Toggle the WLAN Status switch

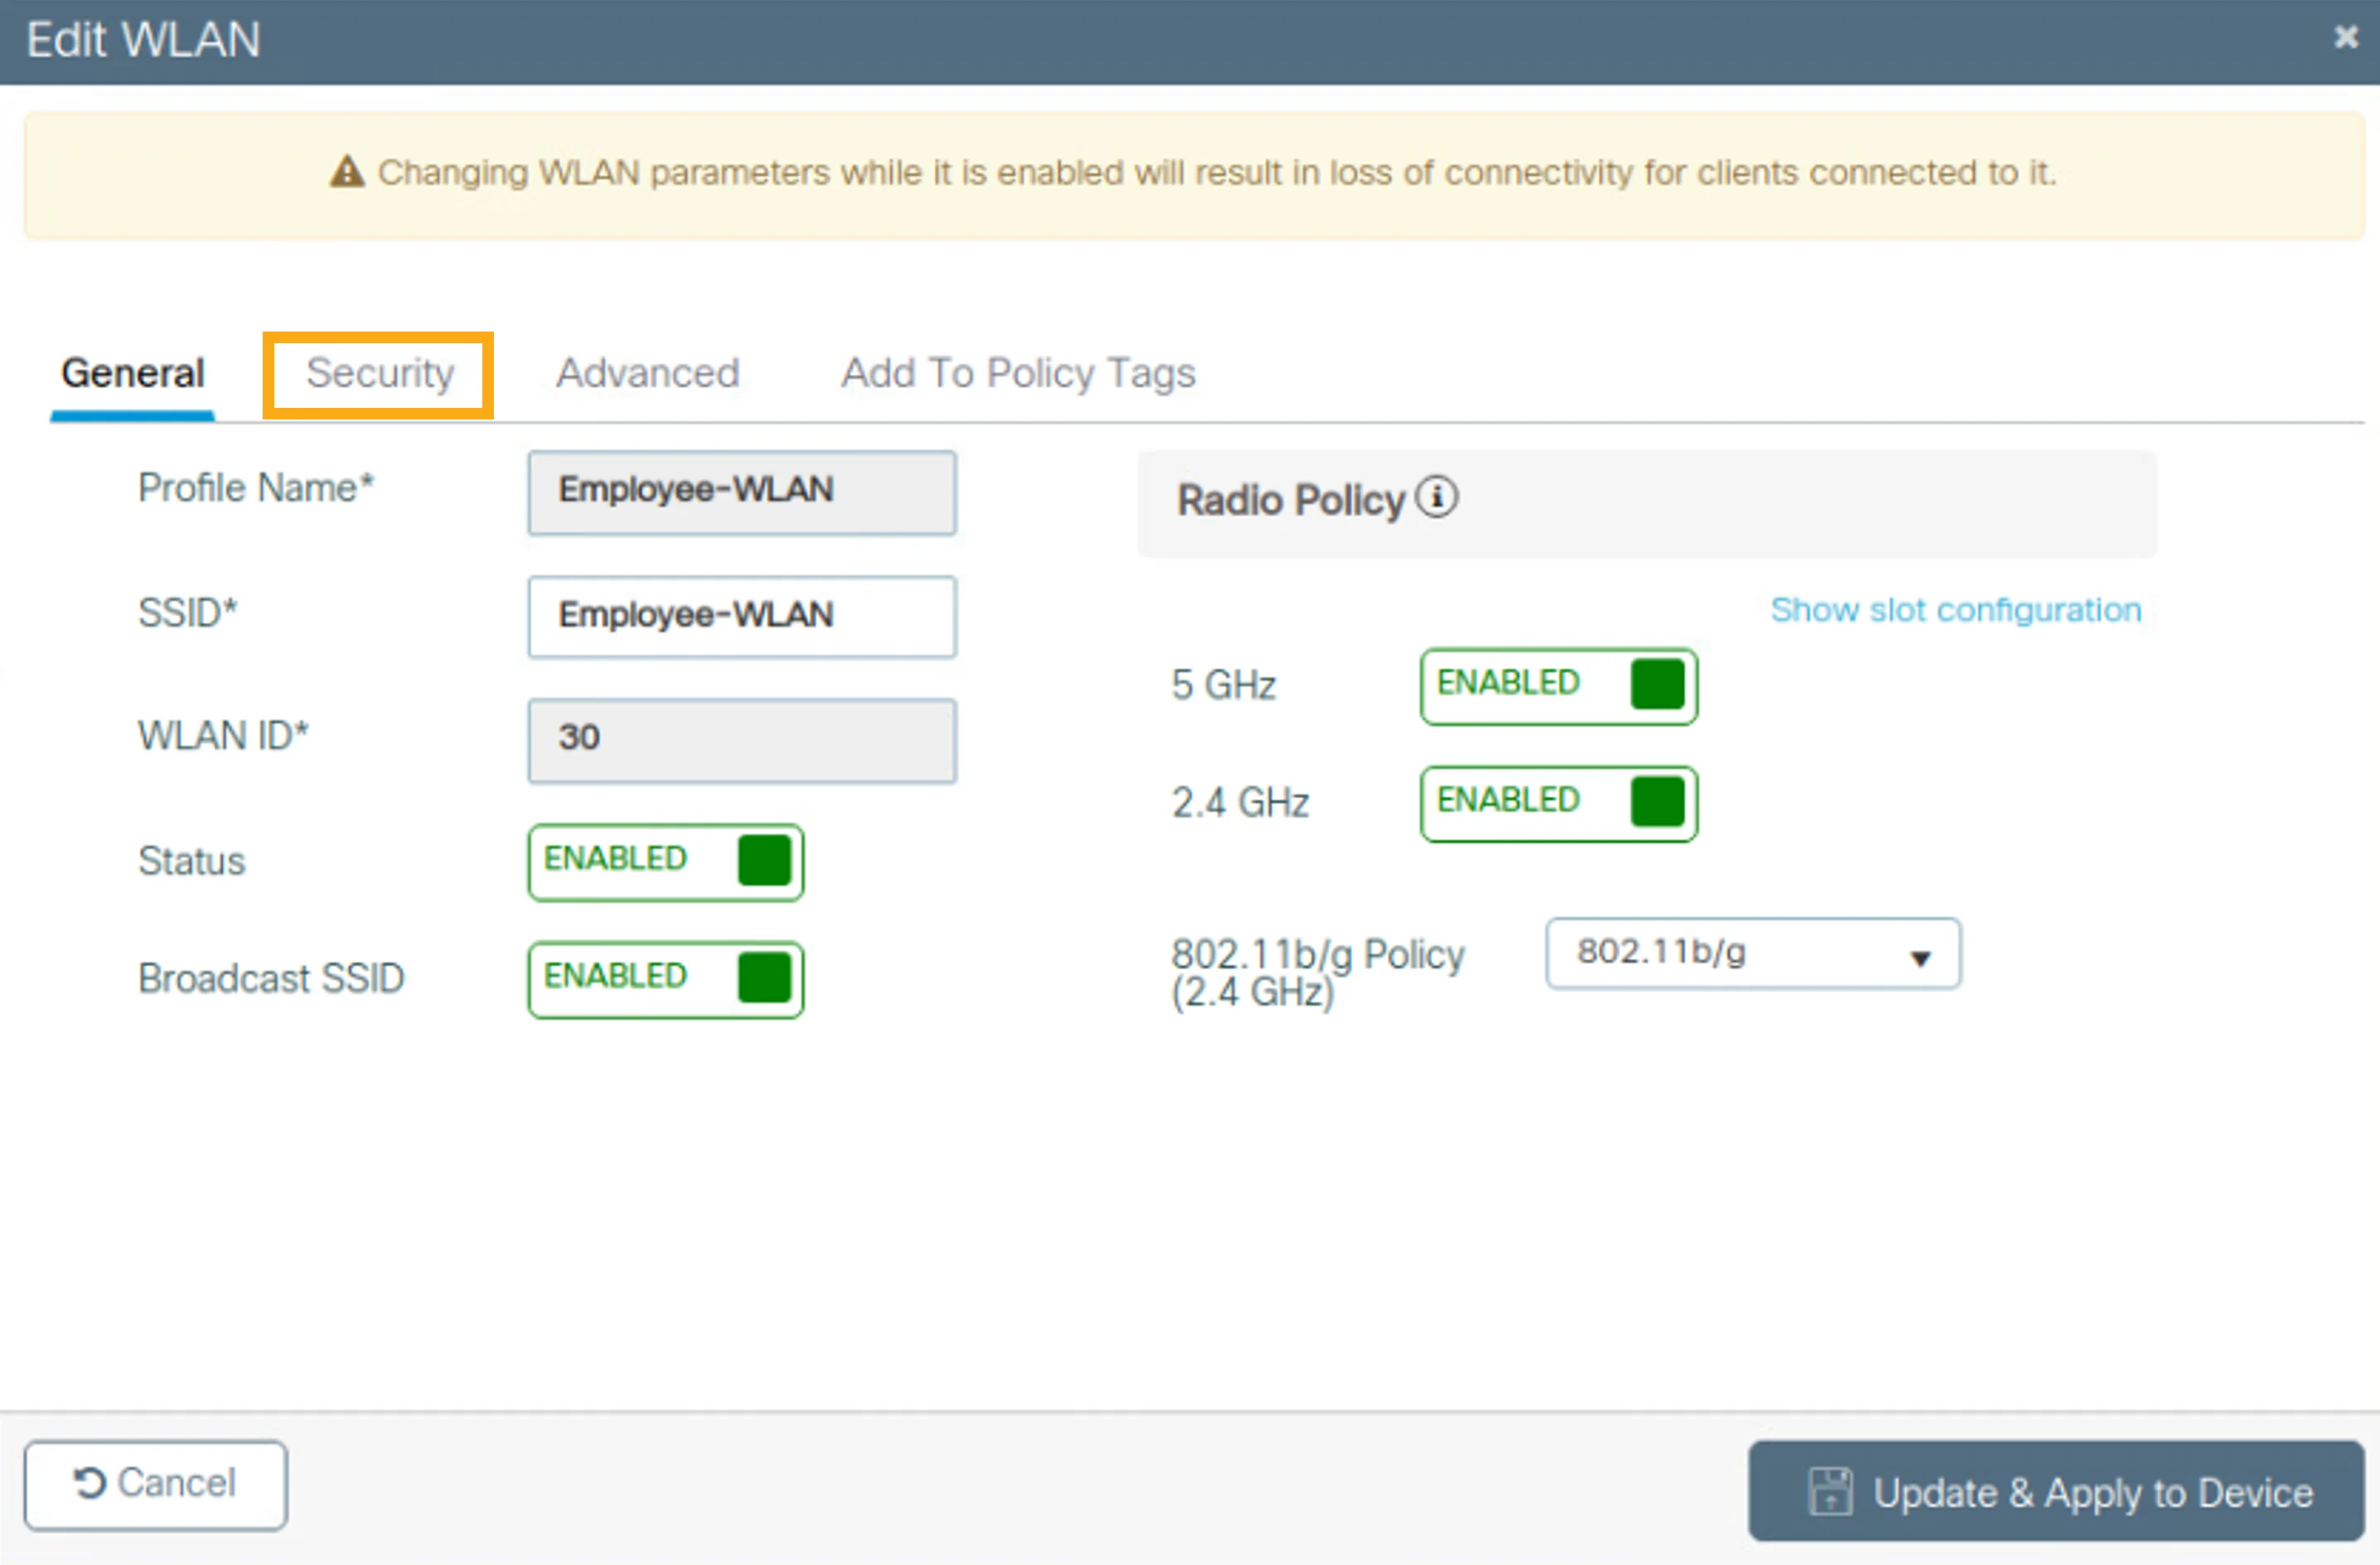(x=666, y=862)
